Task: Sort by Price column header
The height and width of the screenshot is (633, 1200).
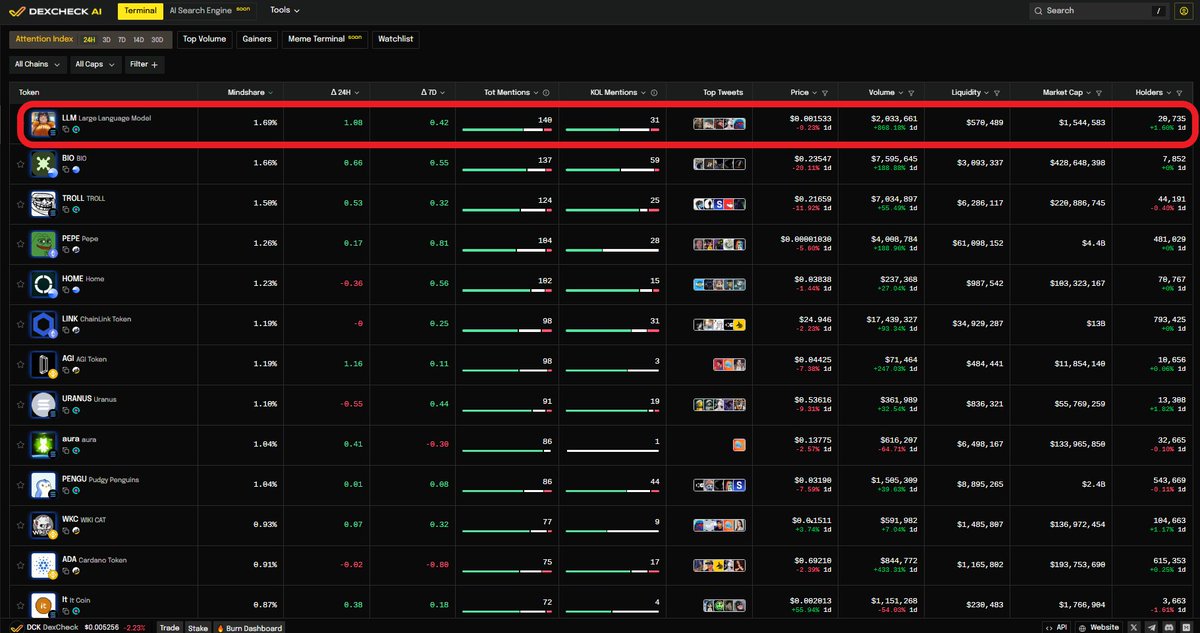Action: point(804,92)
